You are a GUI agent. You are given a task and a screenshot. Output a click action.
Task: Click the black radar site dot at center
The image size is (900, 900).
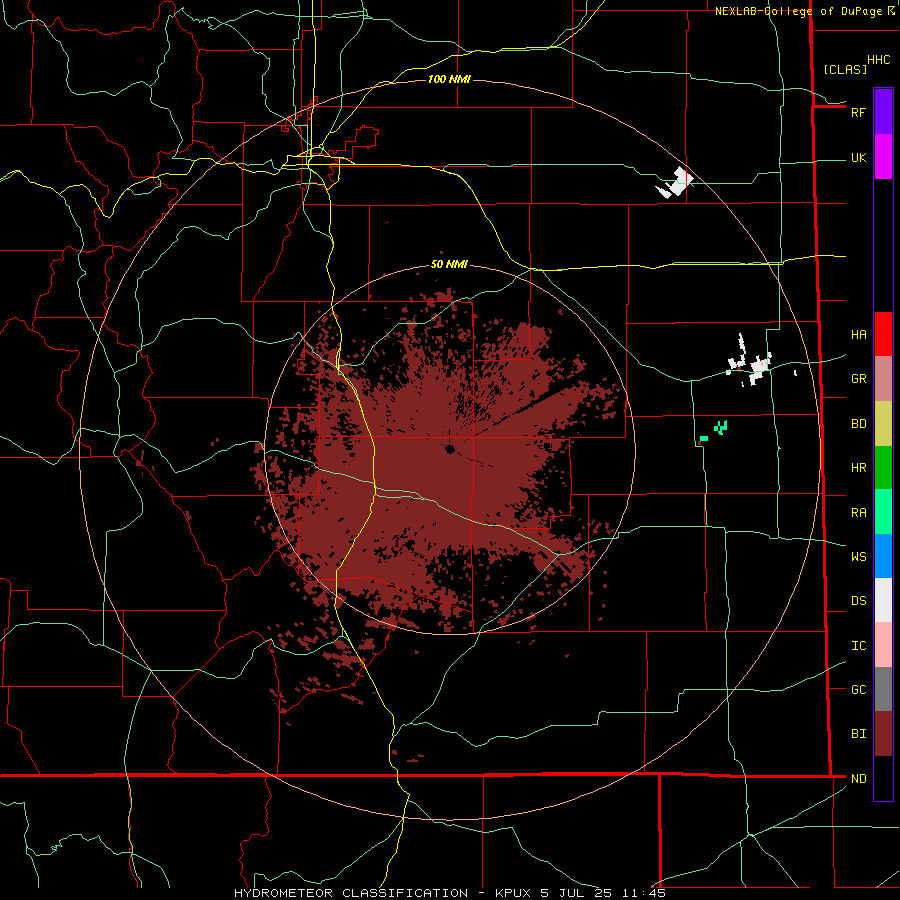click(x=450, y=449)
